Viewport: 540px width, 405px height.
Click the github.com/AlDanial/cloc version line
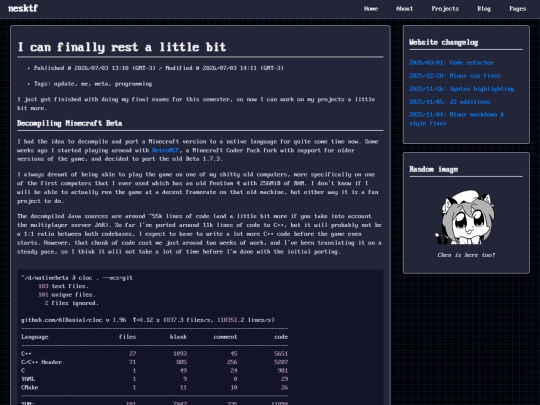tap(148, 320)
